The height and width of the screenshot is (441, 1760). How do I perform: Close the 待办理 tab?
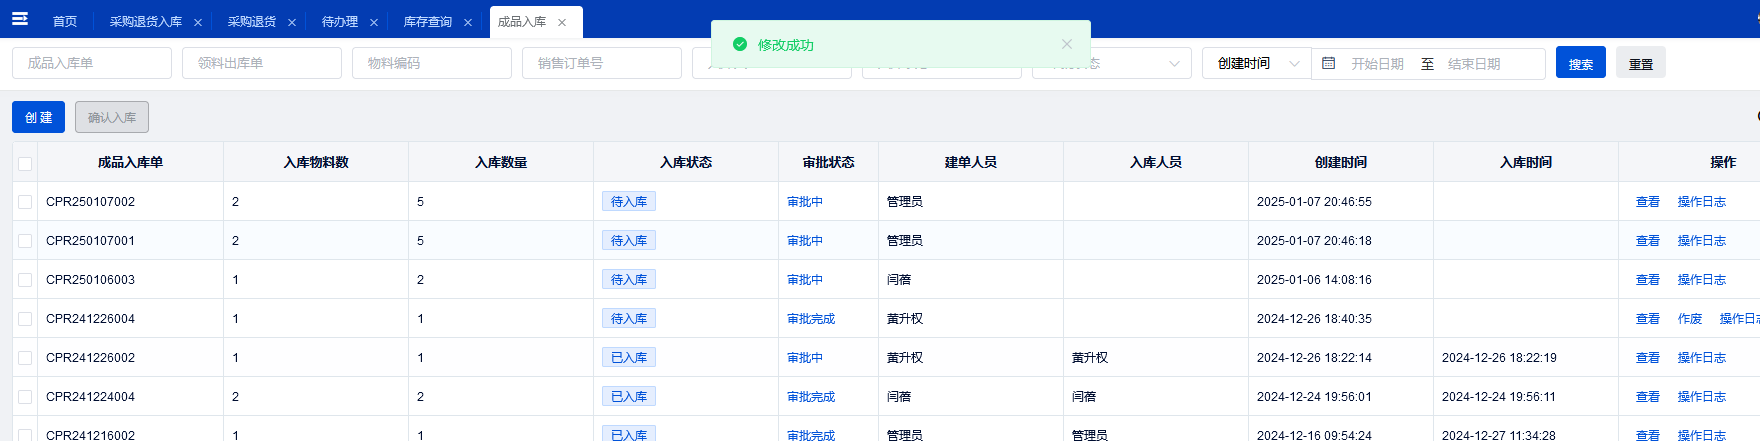click(374, 22)
